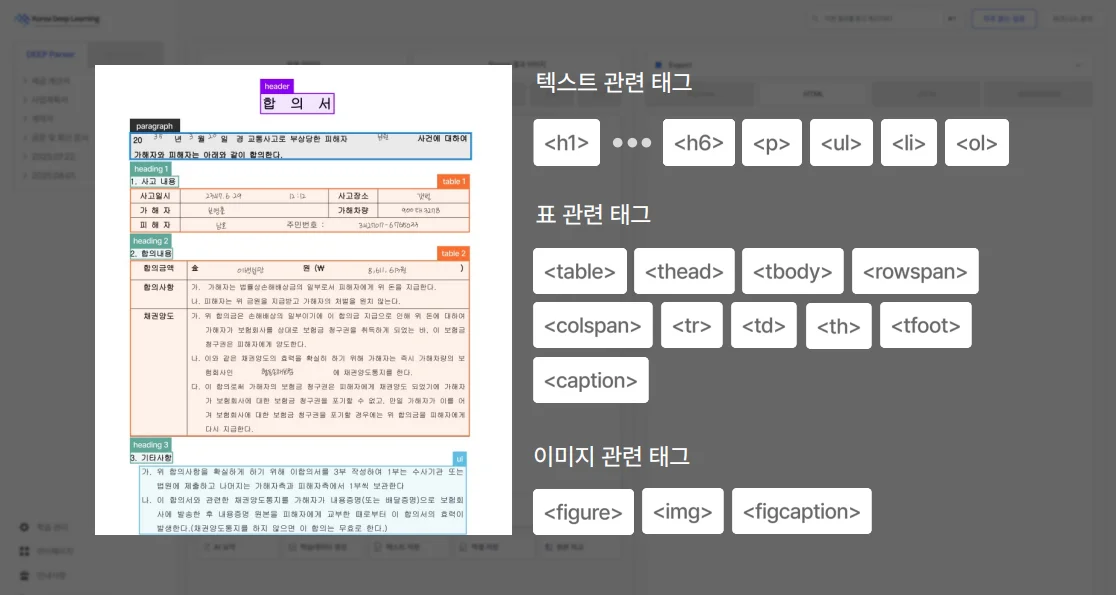Click the orange table 1 label

coord(452,181)
